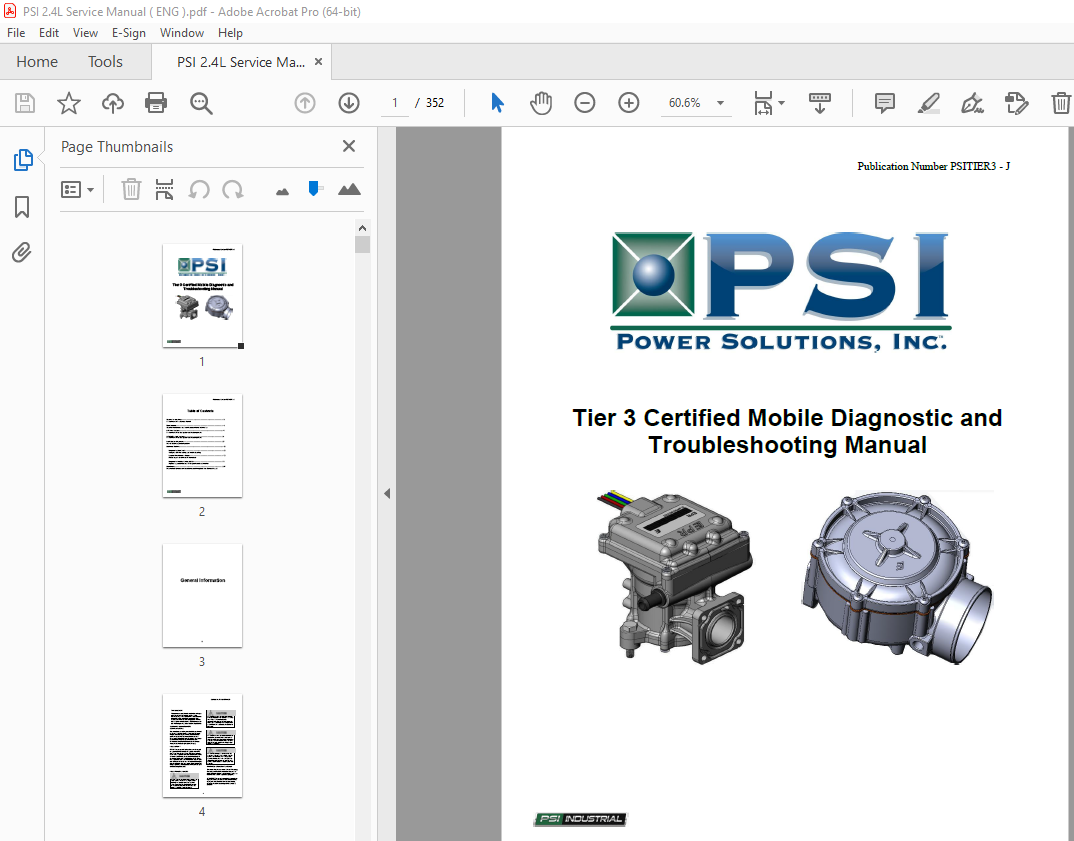Select page 2 Table of Contents thumbnail
Viewport: 1074px width, 841px height.
pos(202,446)
